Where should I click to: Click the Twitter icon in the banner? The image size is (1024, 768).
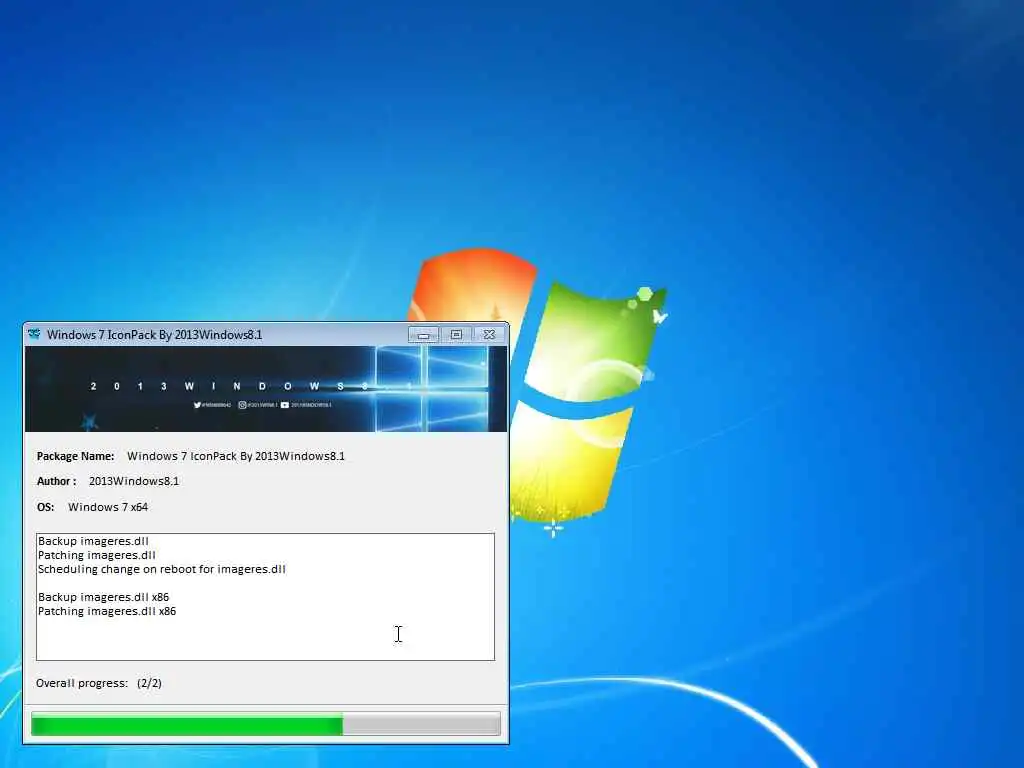(x=197, y=405)
